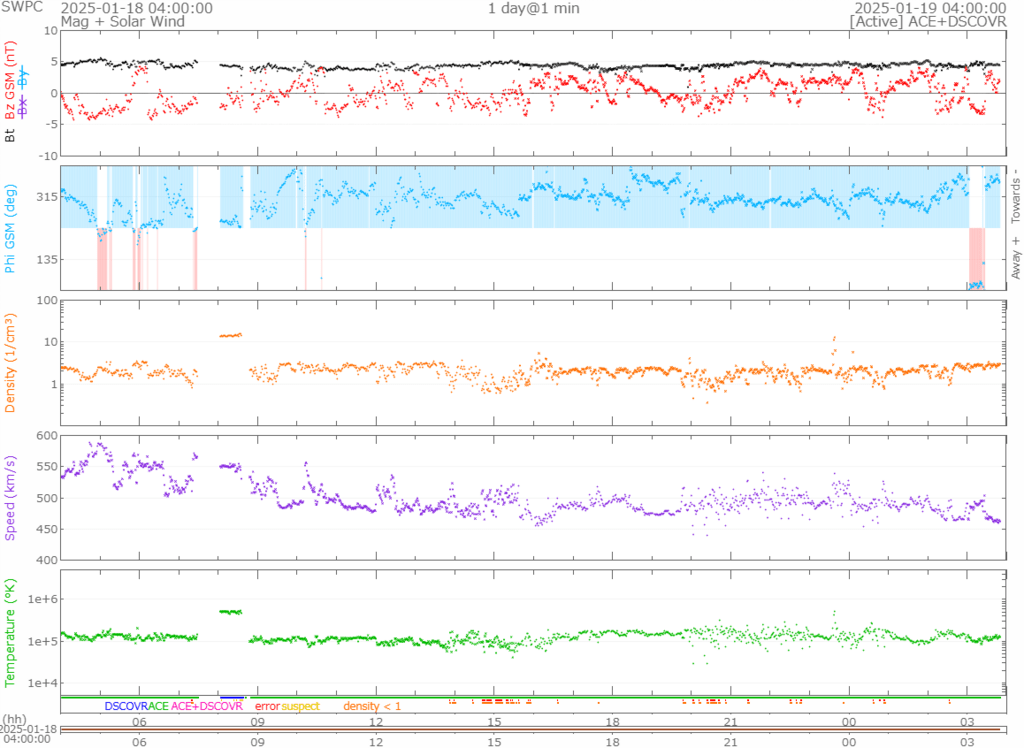Image resolution: width=1024 pixels, height=748 pixels.
Task: Click the Speed (km/s) axis label
Action: [13, 497]
